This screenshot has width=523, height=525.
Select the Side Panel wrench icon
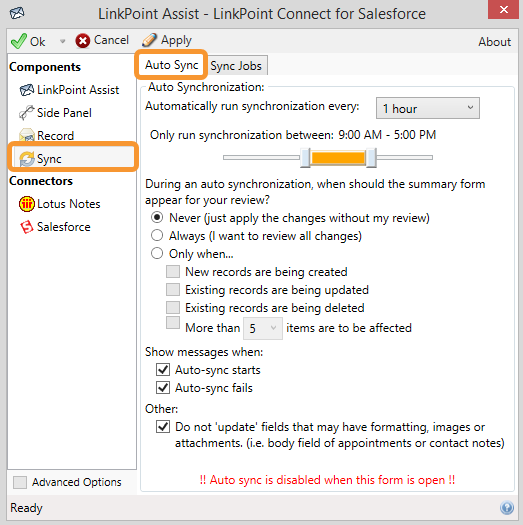click(x=26, y=113)
